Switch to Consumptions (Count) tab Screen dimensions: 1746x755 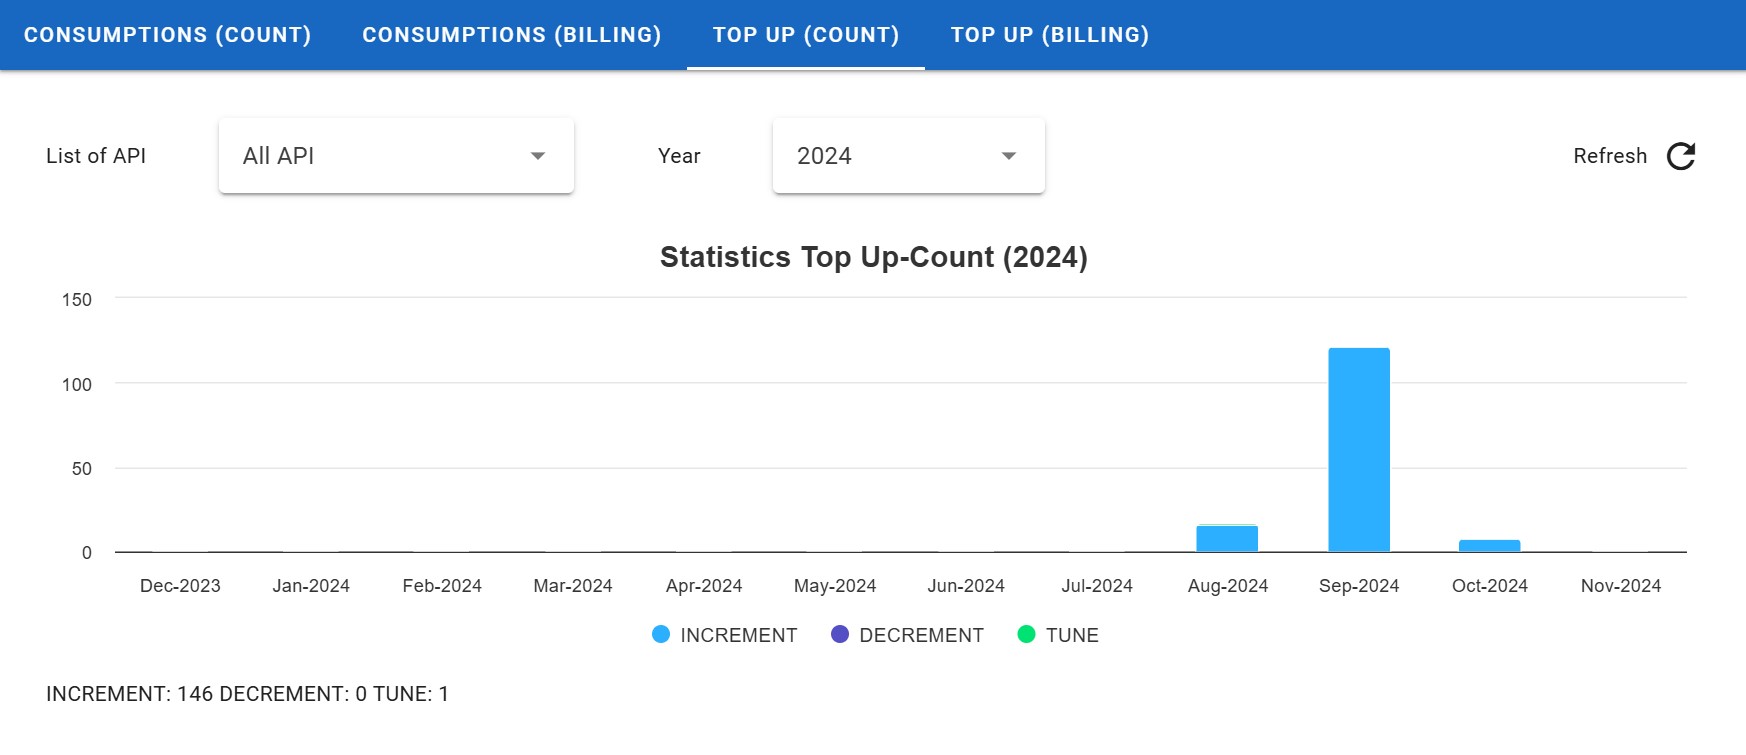click(167, 35)
